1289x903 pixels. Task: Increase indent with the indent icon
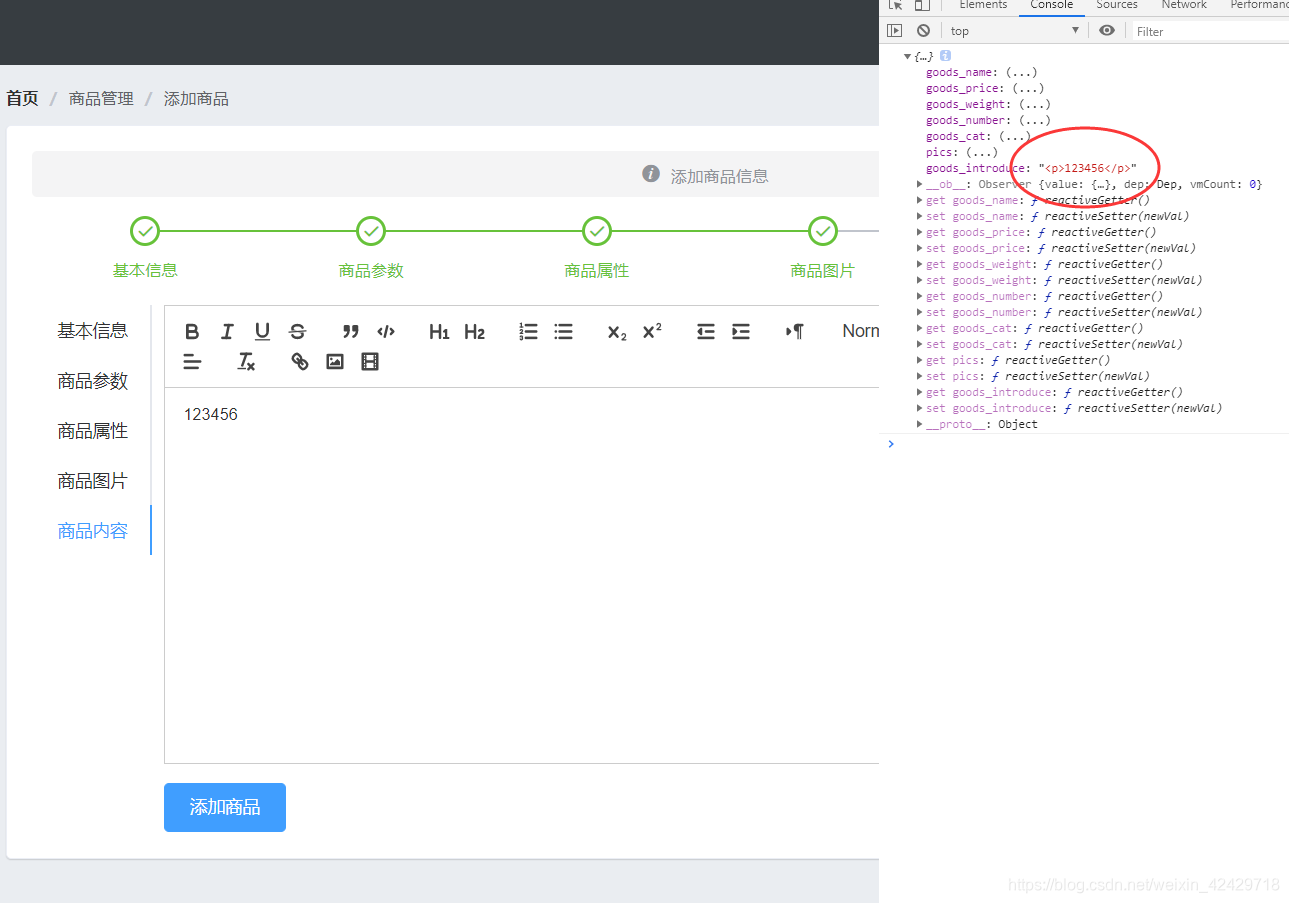point(741,332)
